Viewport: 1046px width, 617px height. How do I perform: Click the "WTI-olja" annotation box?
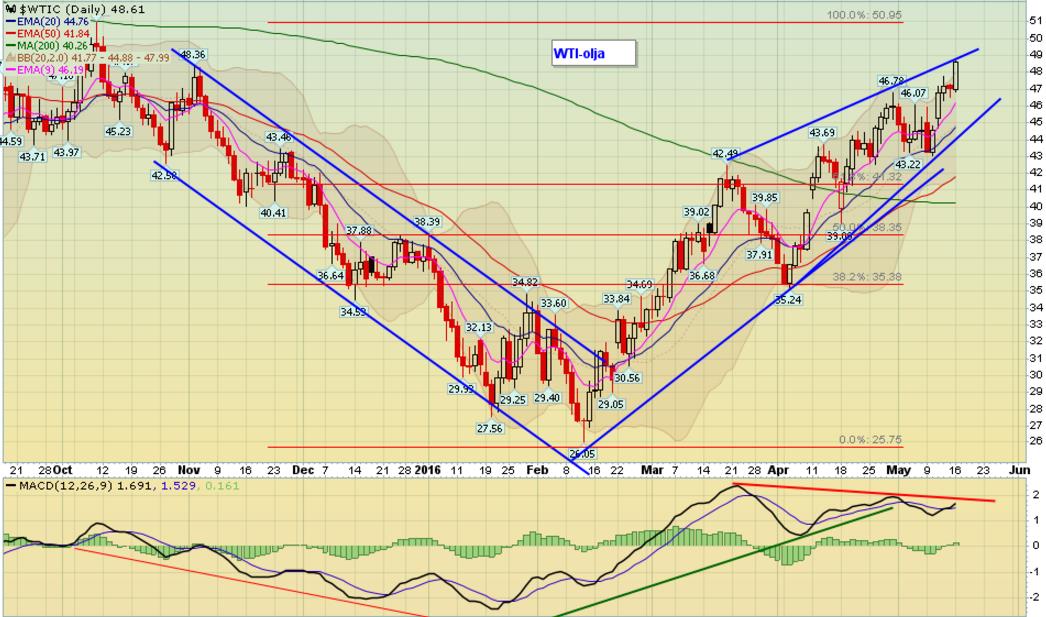[x=593, y=53]
